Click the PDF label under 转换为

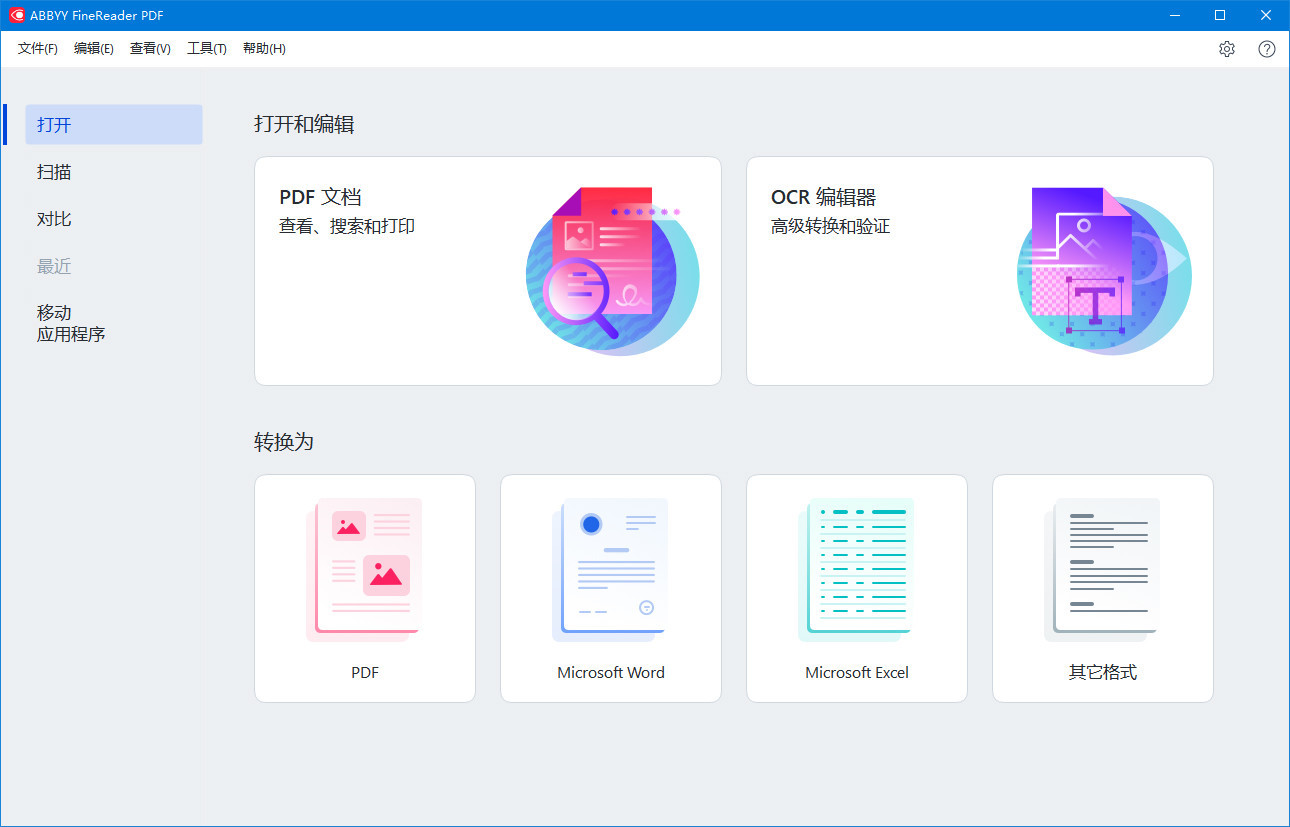click(x=365, y=673)
